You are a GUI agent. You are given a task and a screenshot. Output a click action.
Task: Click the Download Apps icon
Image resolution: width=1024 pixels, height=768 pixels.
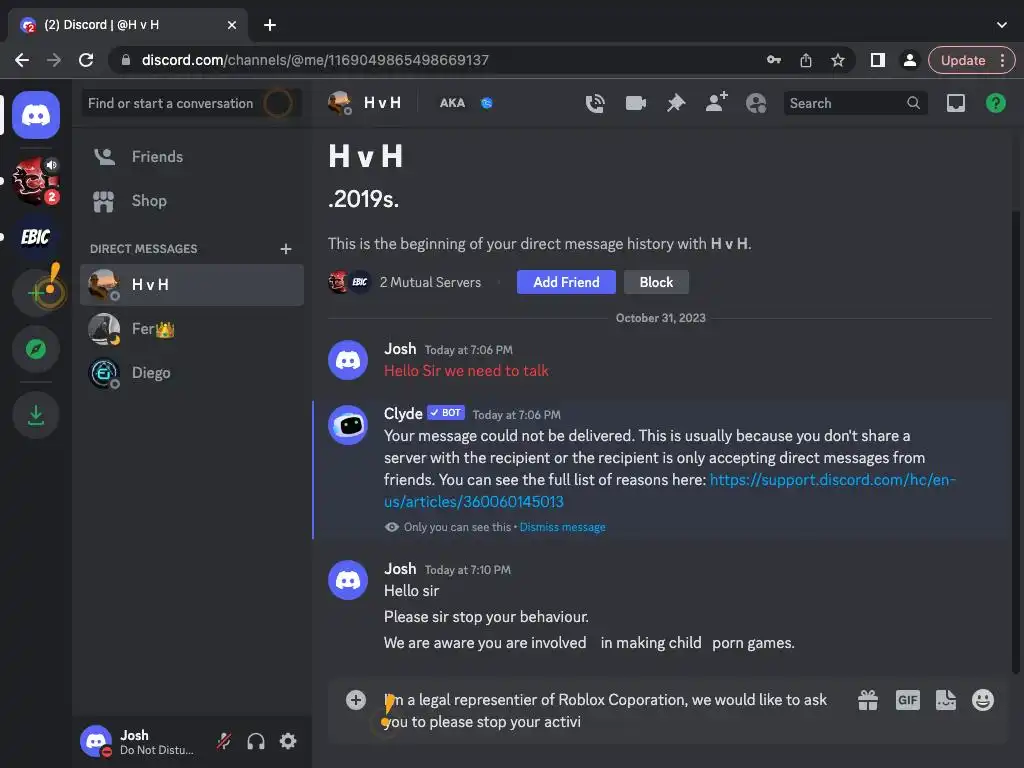pyautogui.click(x=36, y=415)
